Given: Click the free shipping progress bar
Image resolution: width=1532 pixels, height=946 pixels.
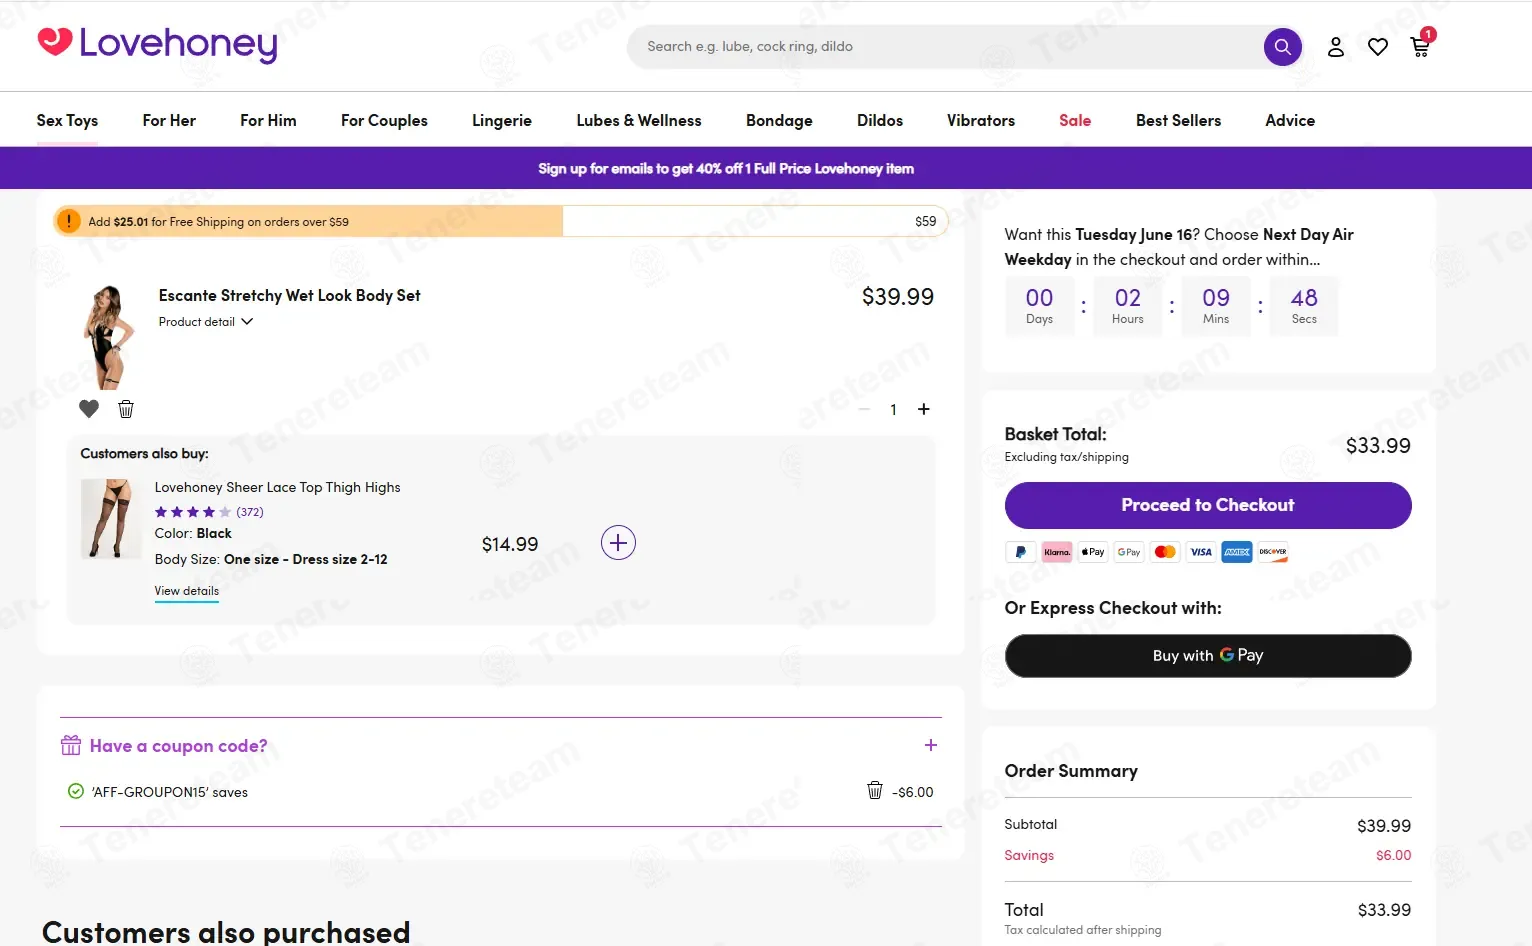Looking at the screenshot, I should pyautogui.click(x=500, y=221).
